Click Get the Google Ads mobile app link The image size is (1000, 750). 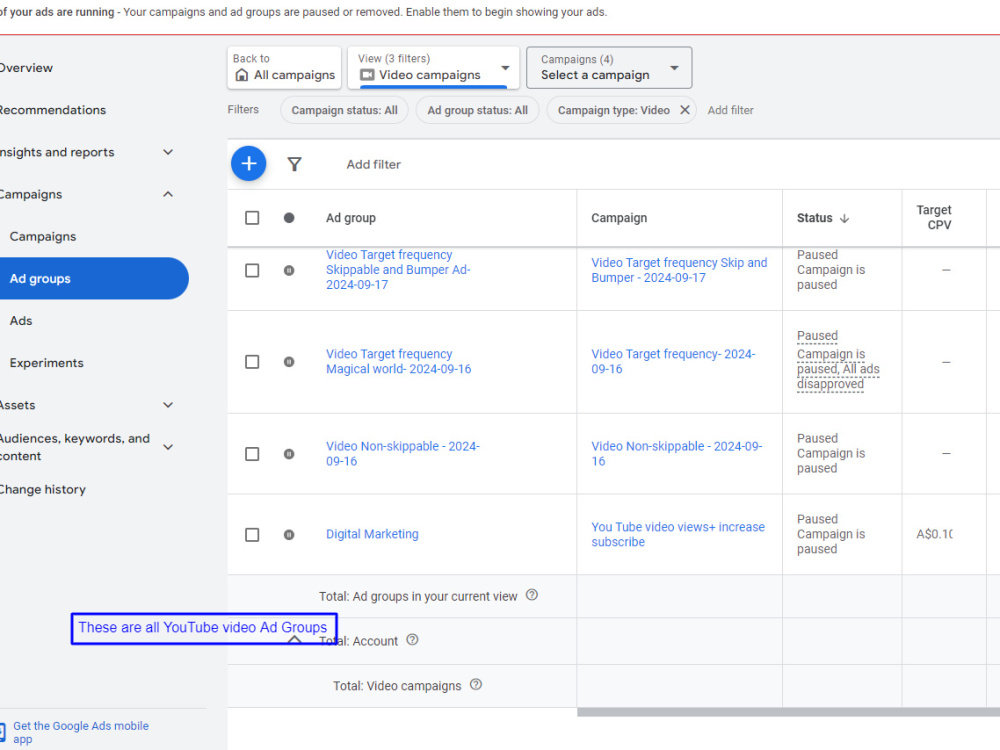(x=80, y=732)
